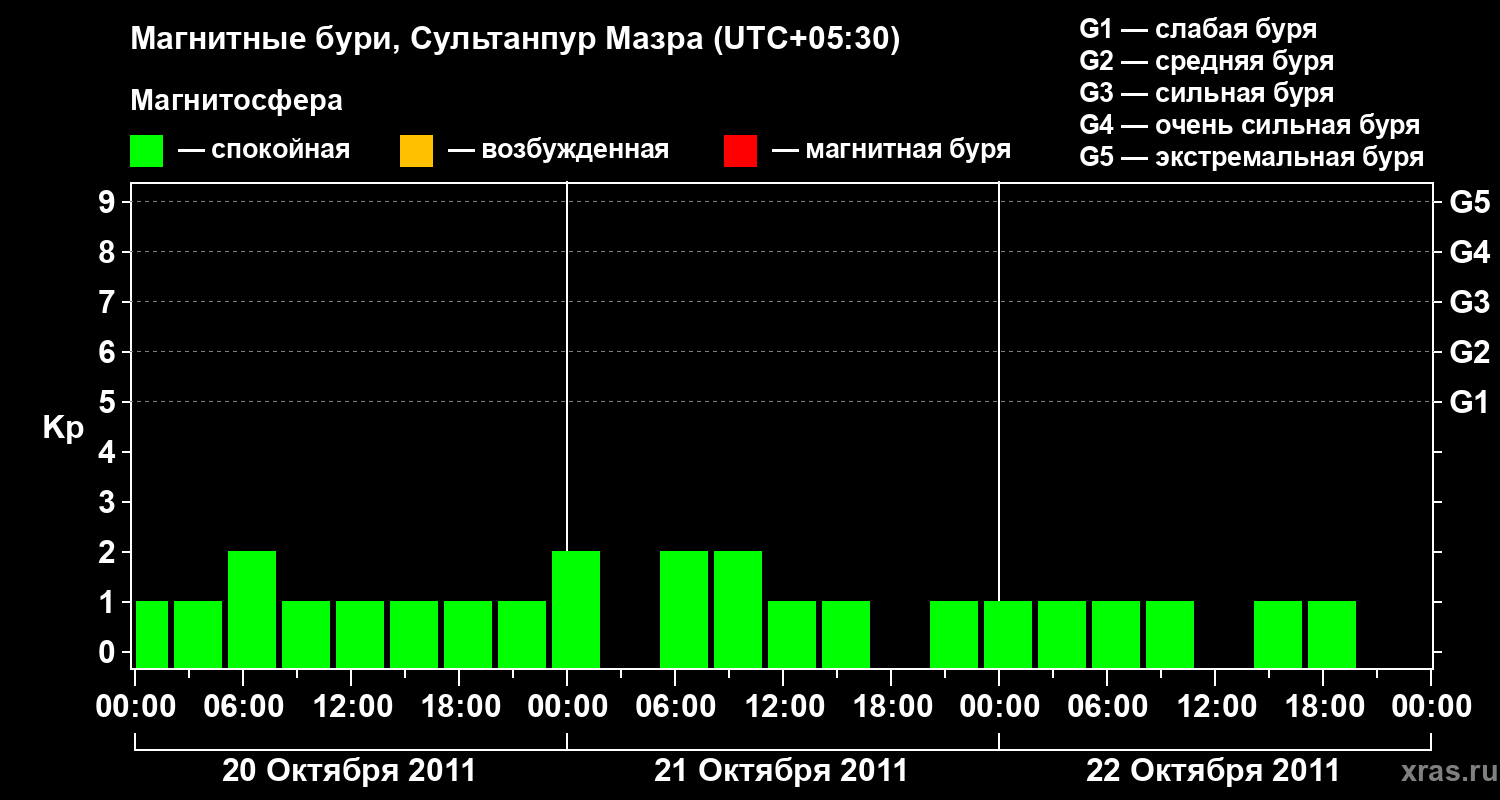Click the Kp 1 bar covering 18:00, 20 October
This screenshot has width=1500, height=800.
[x=468, y=634]
